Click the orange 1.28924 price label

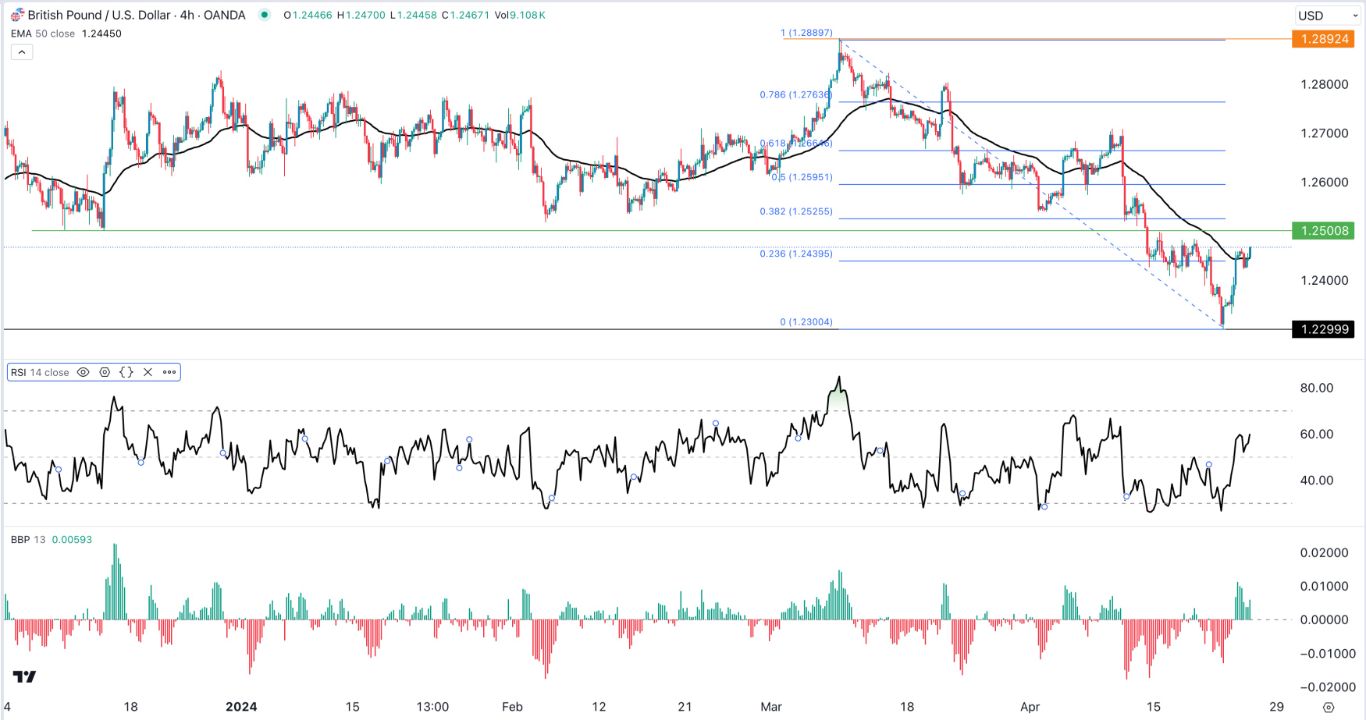point(1324,39)
